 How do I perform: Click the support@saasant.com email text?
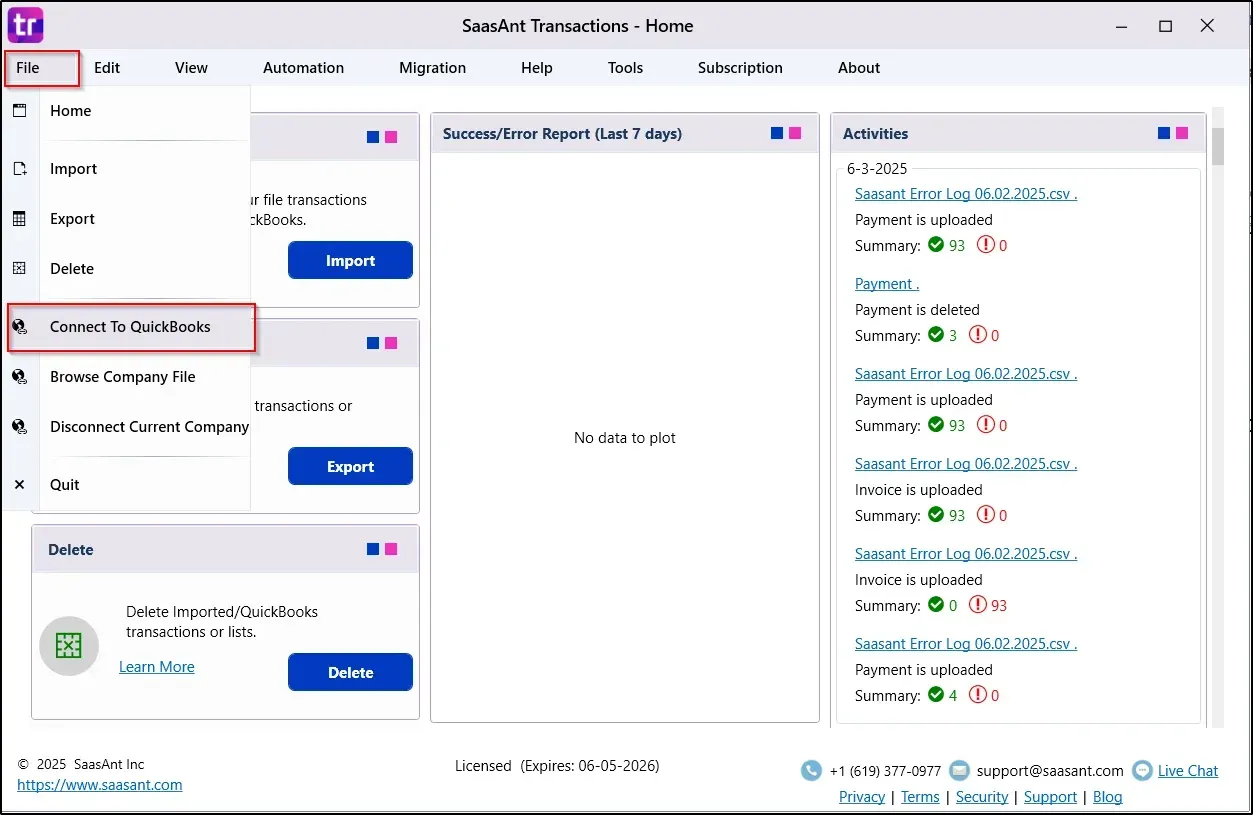point(1050,771)
